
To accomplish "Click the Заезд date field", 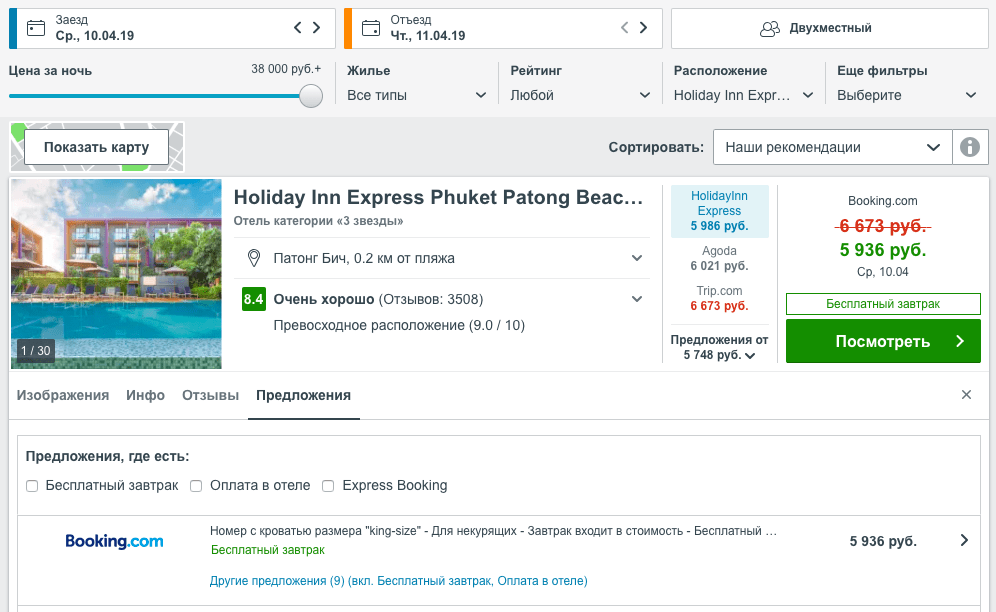I will [172, 28].
